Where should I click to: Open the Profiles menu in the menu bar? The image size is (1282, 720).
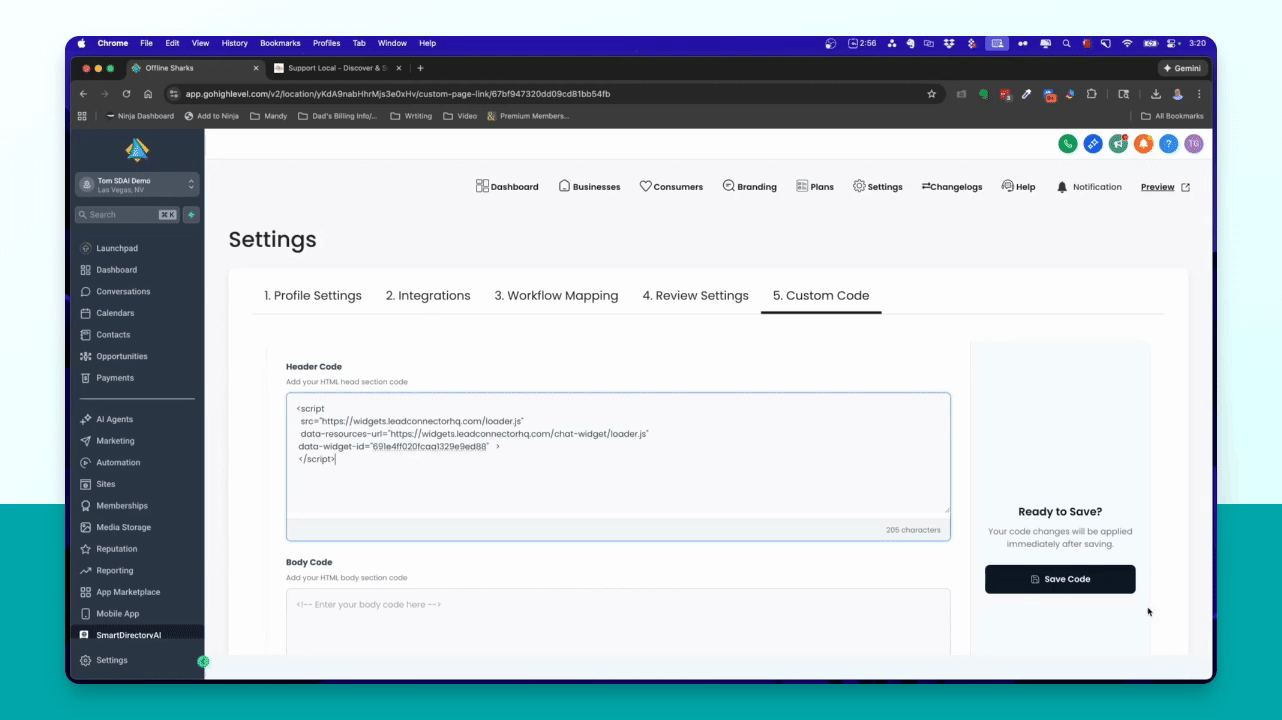coord(327,43)
